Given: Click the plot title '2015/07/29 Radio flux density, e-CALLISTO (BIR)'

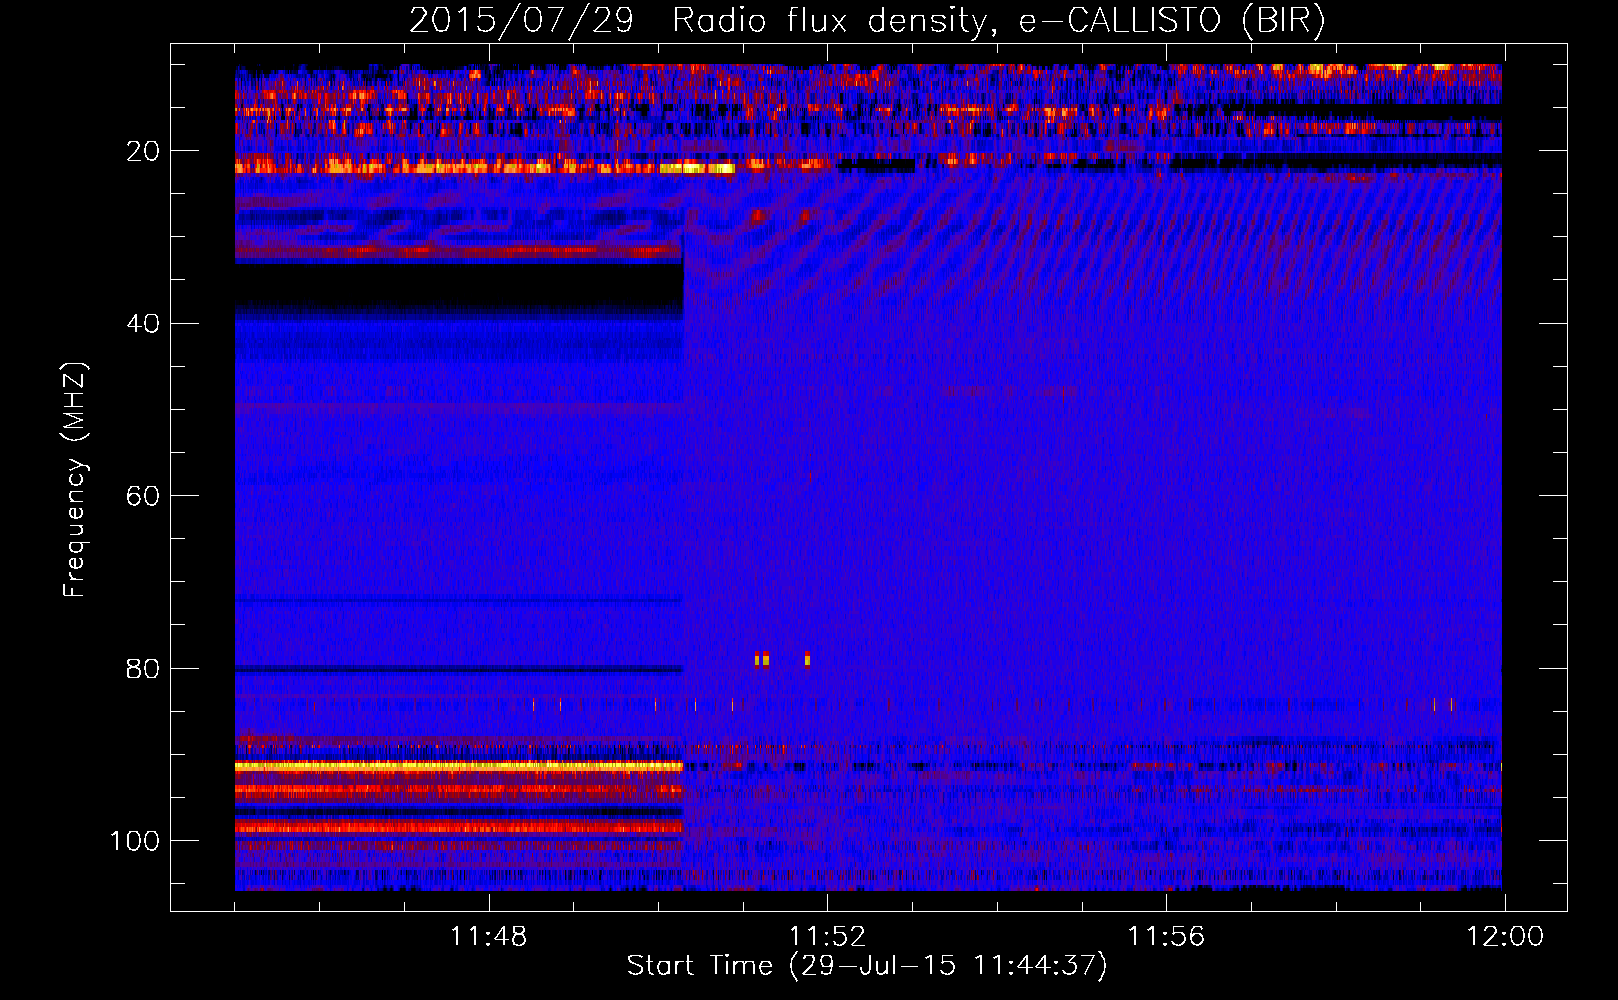Looking at the screenshot, I should 867,20.
